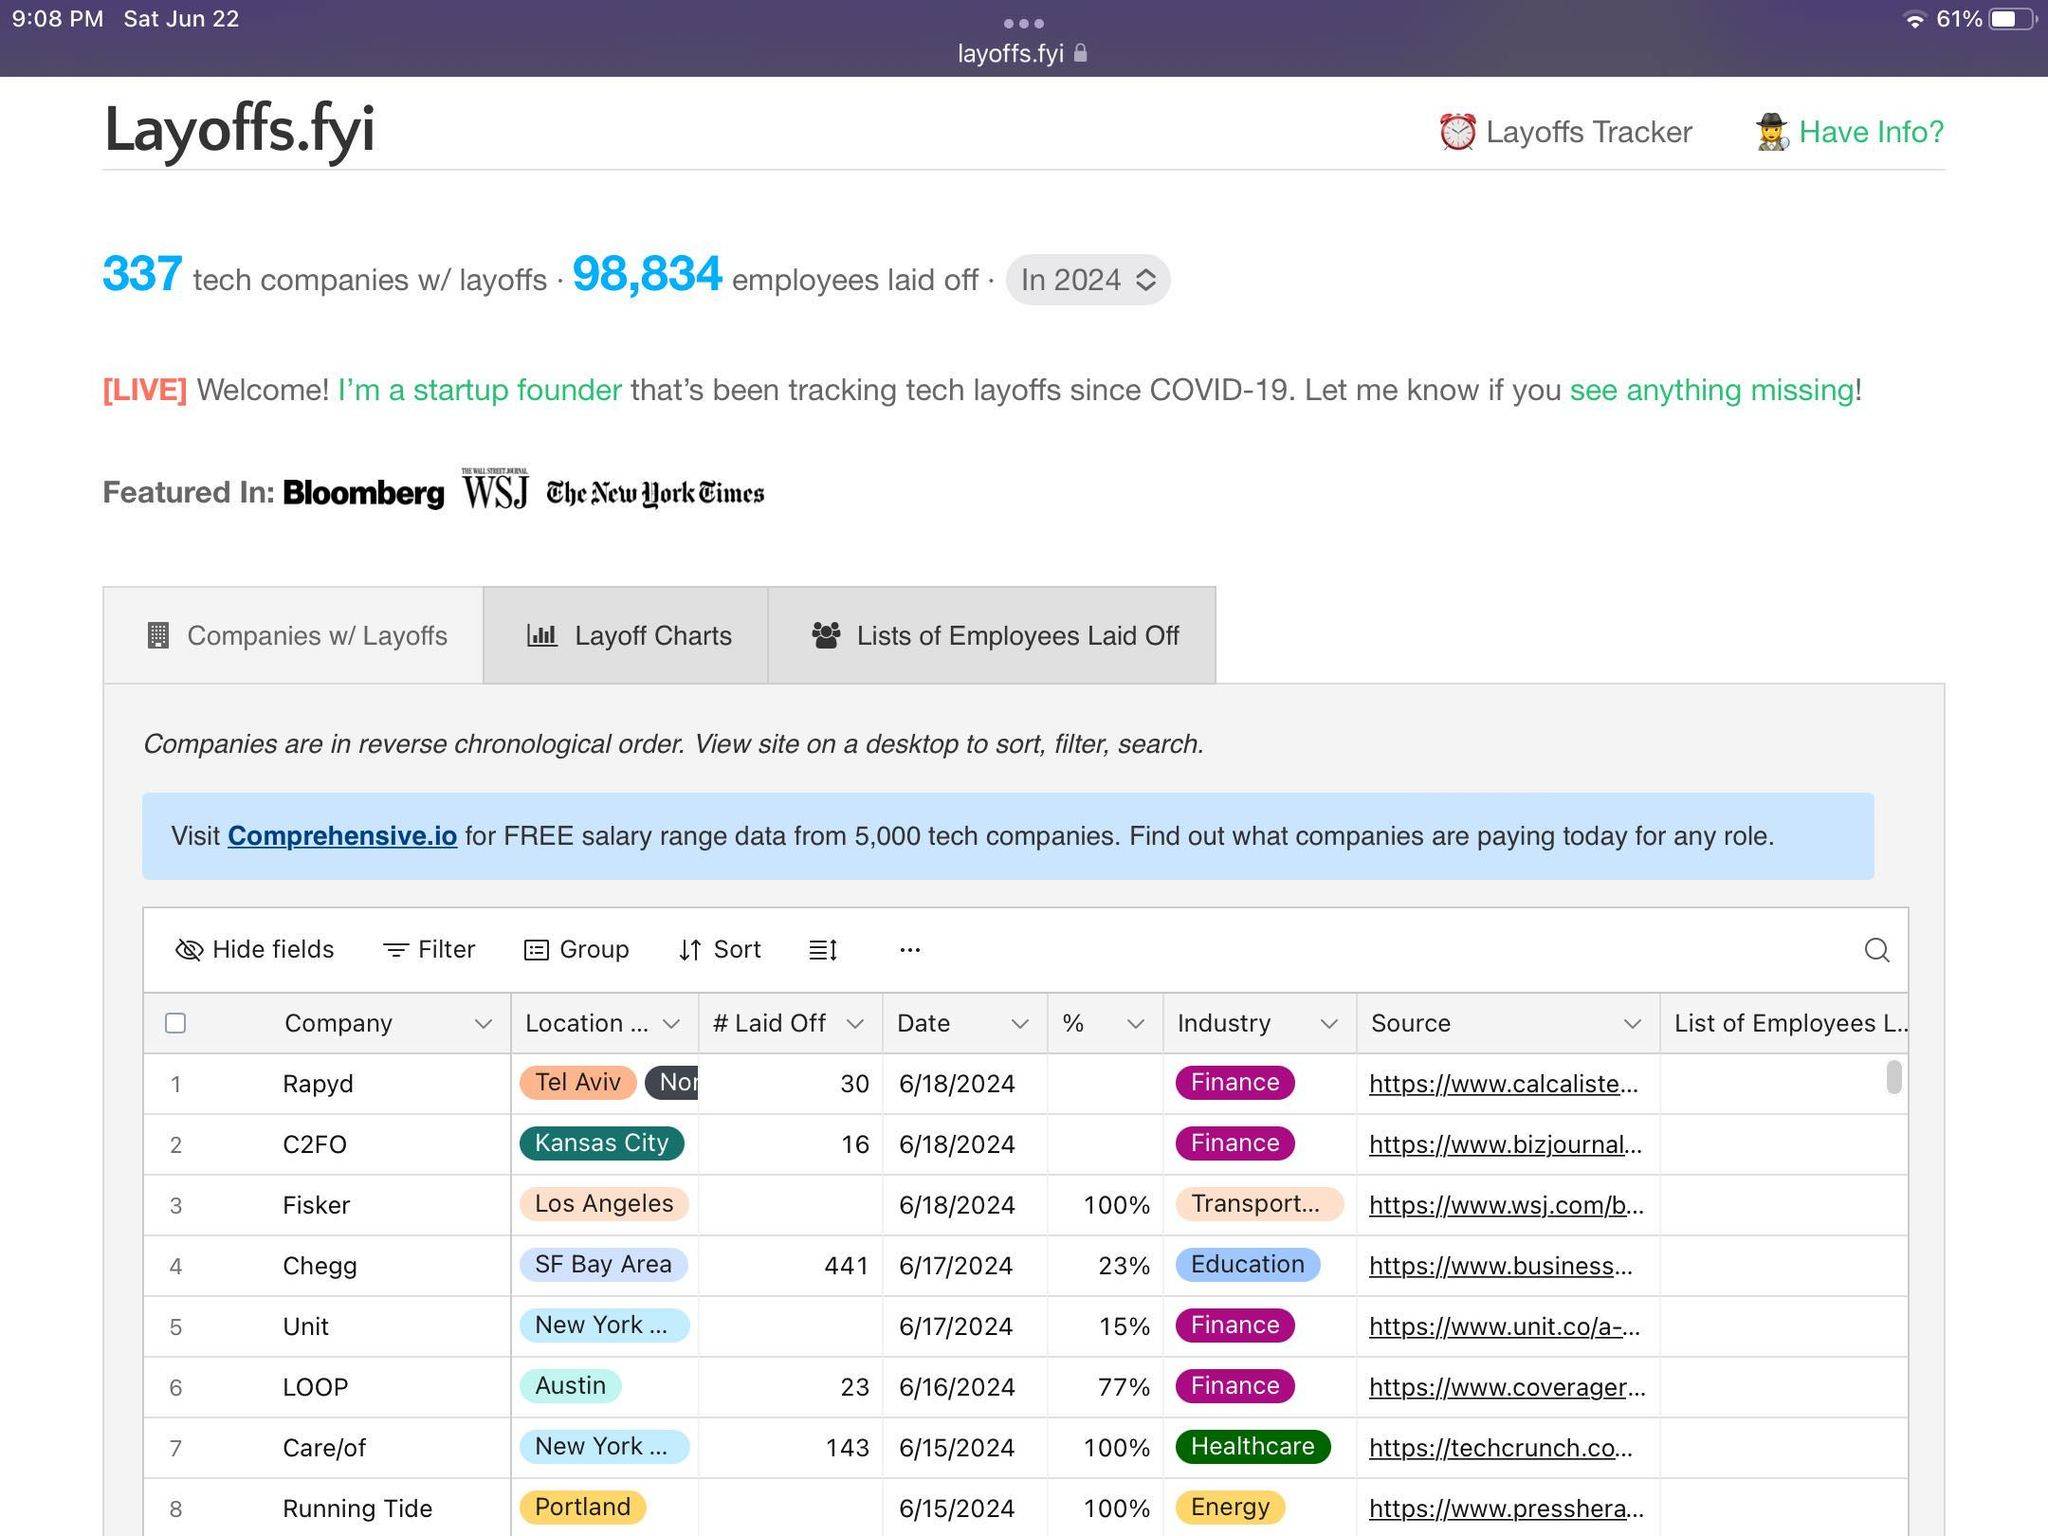Tap the lock icon beside layoffs.fyi address

[x=1080, y=53]
